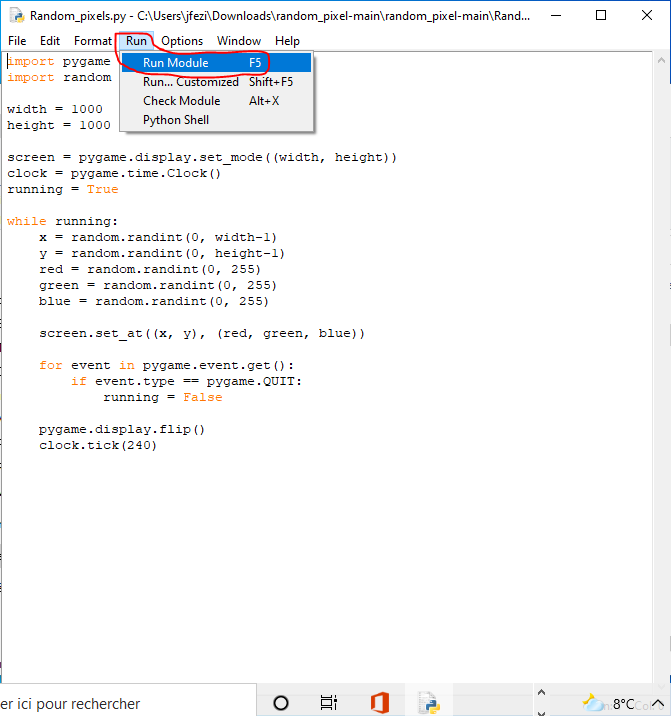Open Python Shell from Run menu
The width and height of the screenshot is (671, 716).
pos(176,120)
